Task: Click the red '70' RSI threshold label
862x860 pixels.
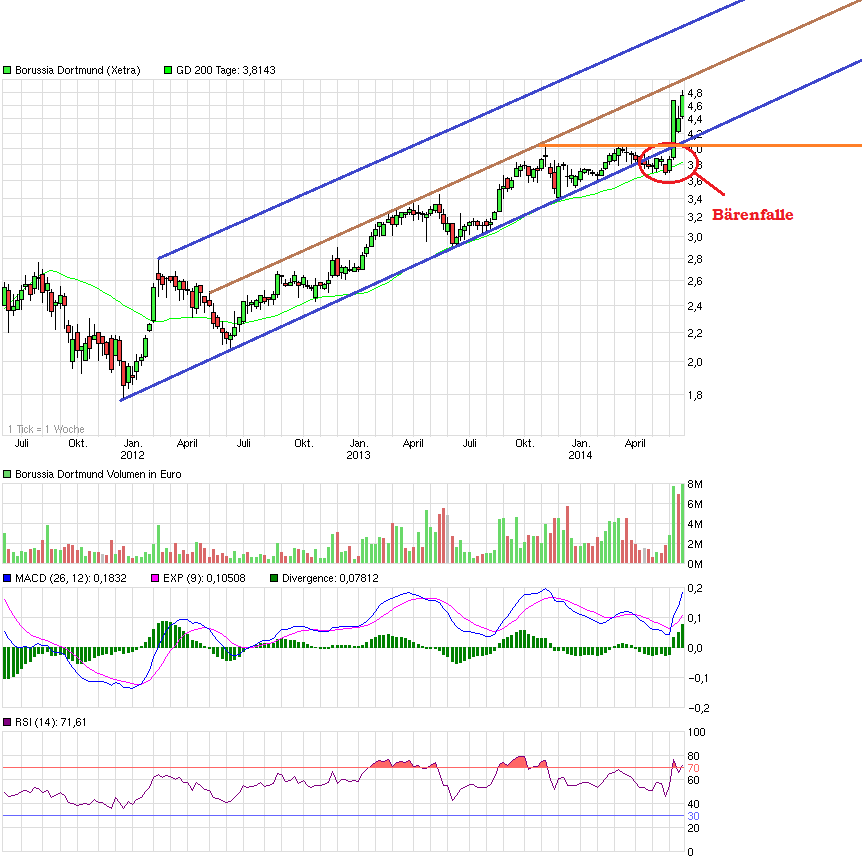Action: (693, 769)
